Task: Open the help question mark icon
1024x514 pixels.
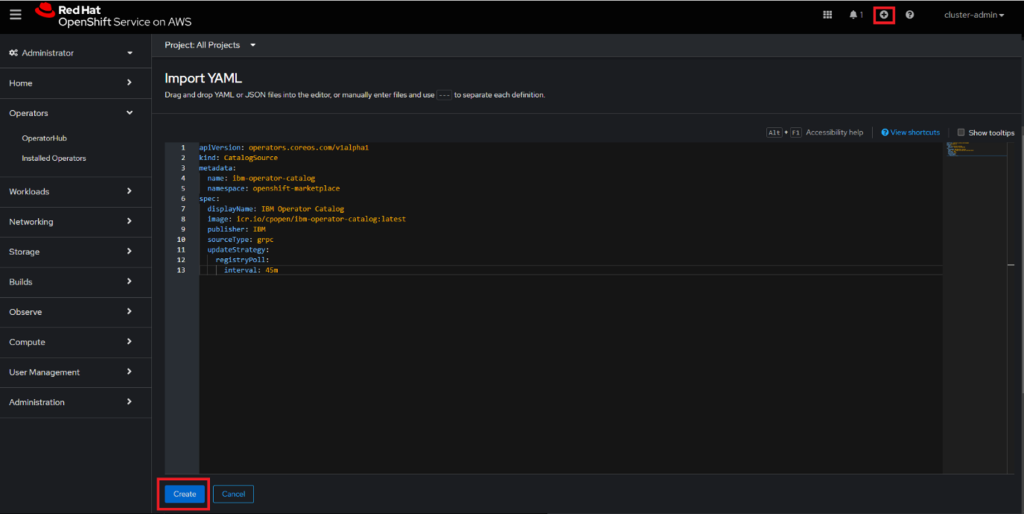Action: click(x=910, y=14)
